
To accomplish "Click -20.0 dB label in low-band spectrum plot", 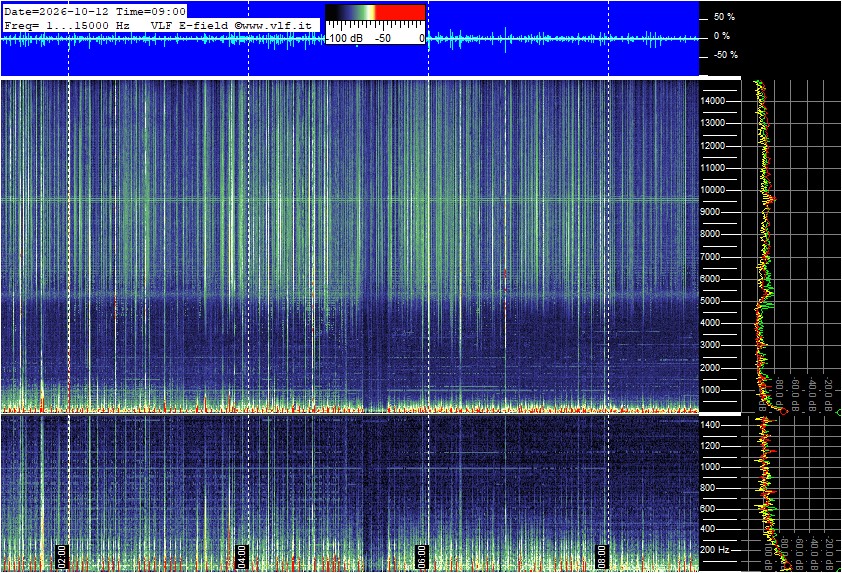I will (x=832, y=552).
